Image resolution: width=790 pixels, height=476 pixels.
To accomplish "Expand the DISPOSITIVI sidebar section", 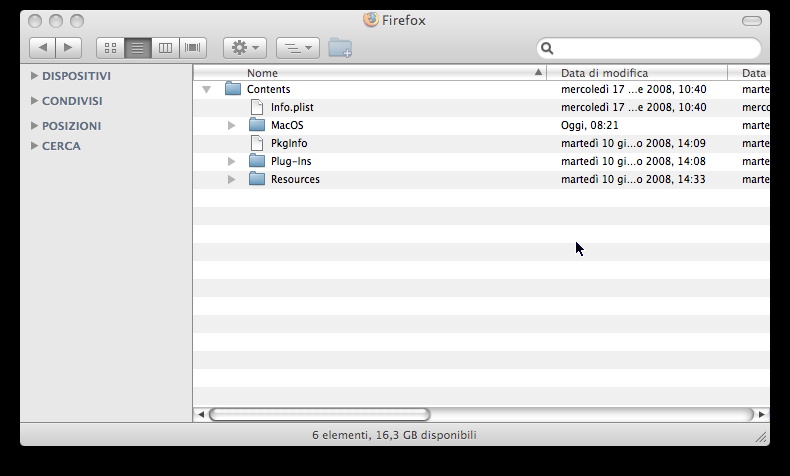I will 34,76.
